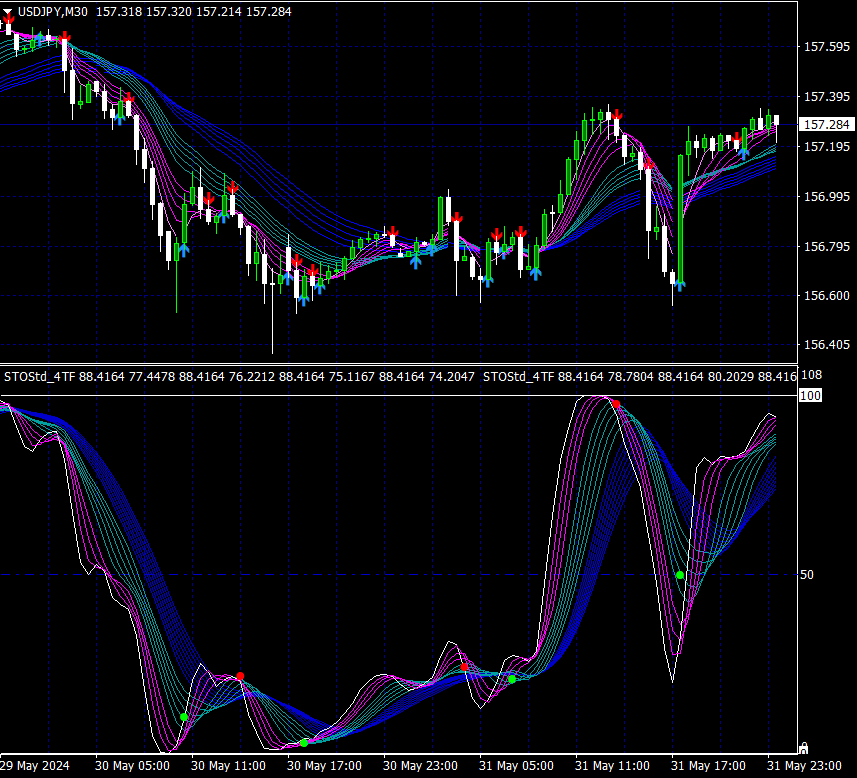The height and width of the screenshot is (778, 857).
Task: Click the 31 May 23:00 time label
Action: click(x=805, y=765)
